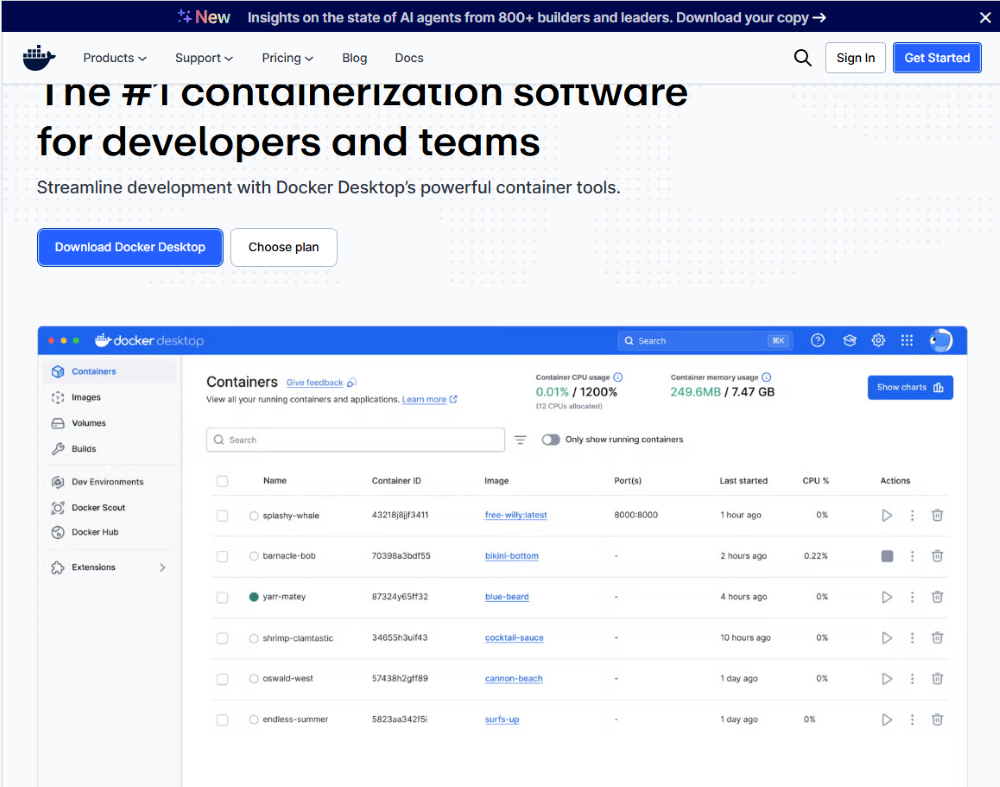Click the info icon beside Container memory usage

767,377
